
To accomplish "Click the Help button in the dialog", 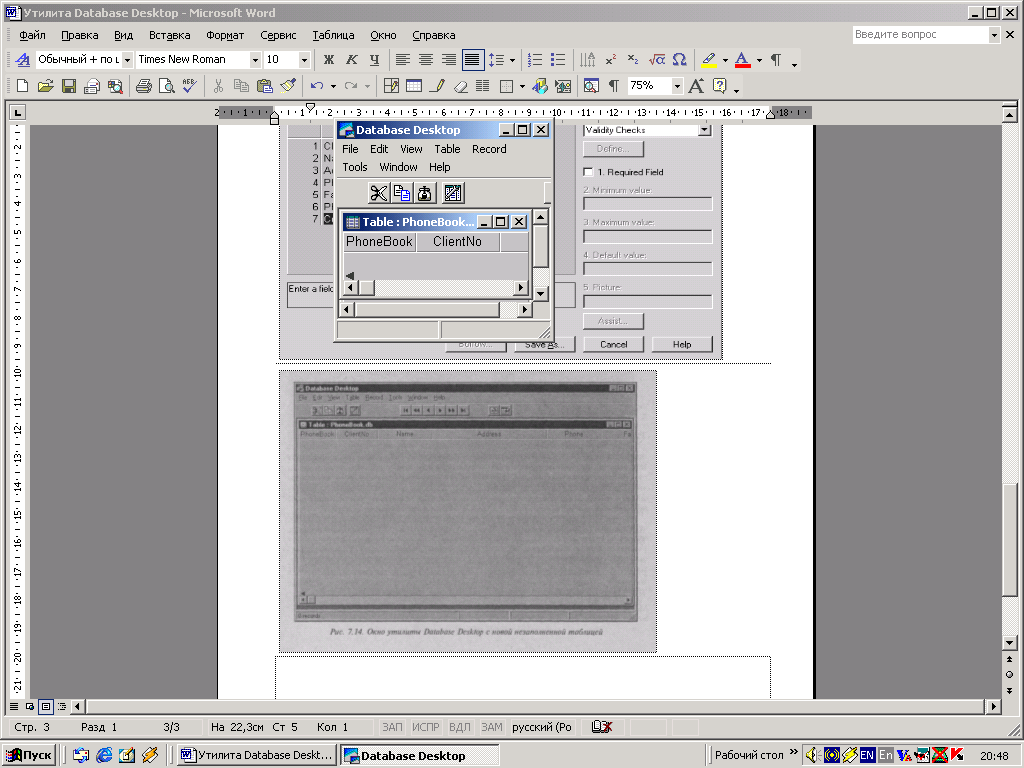I will click(x=682, y=344).
